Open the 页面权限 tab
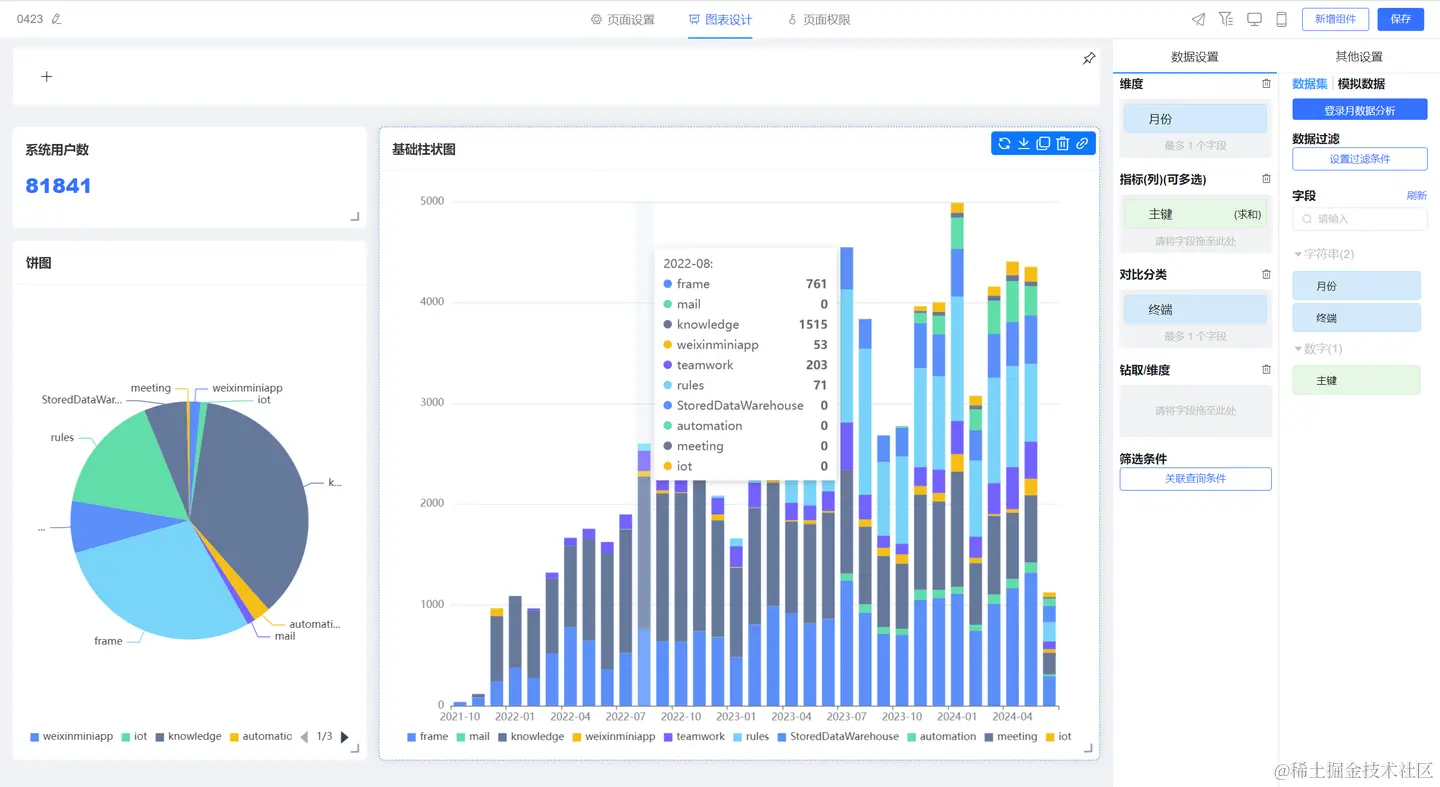This screenshot has width=1440, height=787. click(819, 19)
